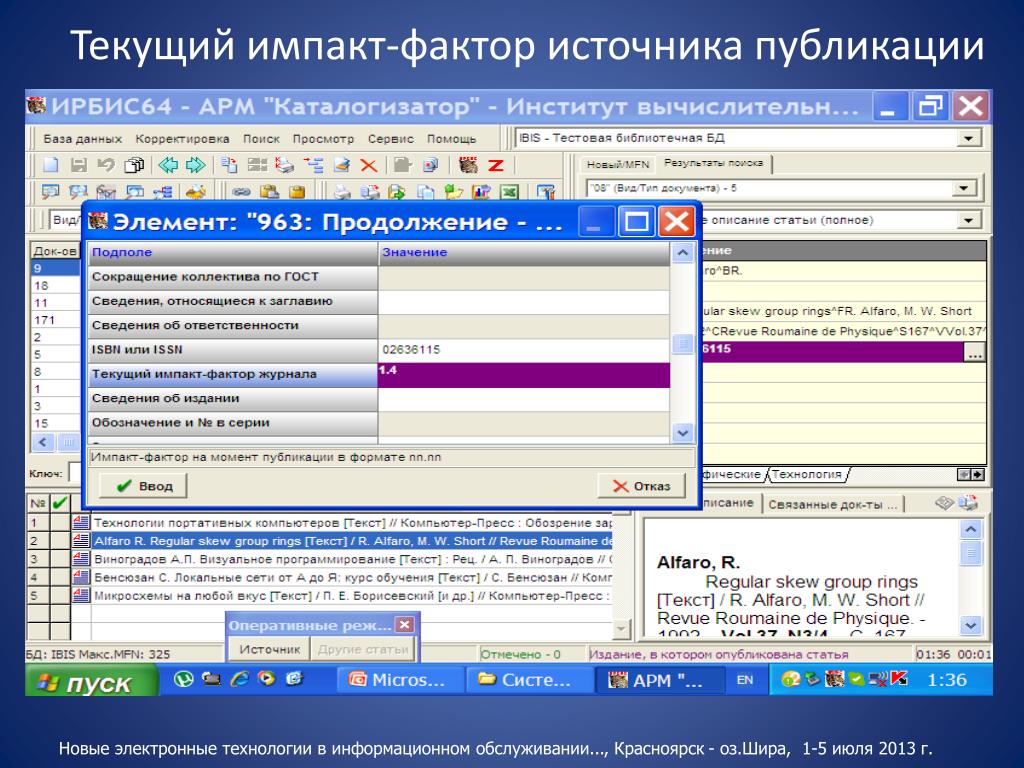Open the База данных menu
1024x768 pixels.
click(x=82, y=138)
